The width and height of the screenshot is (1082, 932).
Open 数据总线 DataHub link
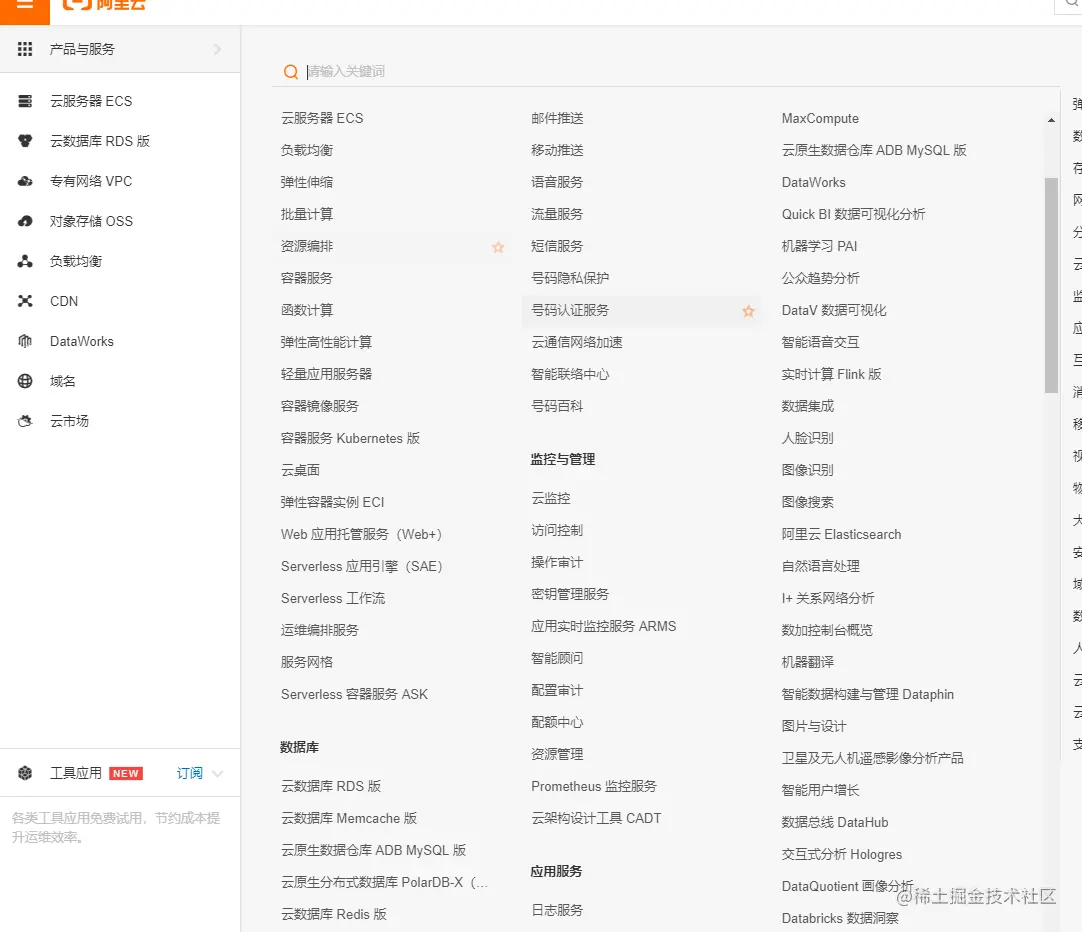[x=835, y=822]
